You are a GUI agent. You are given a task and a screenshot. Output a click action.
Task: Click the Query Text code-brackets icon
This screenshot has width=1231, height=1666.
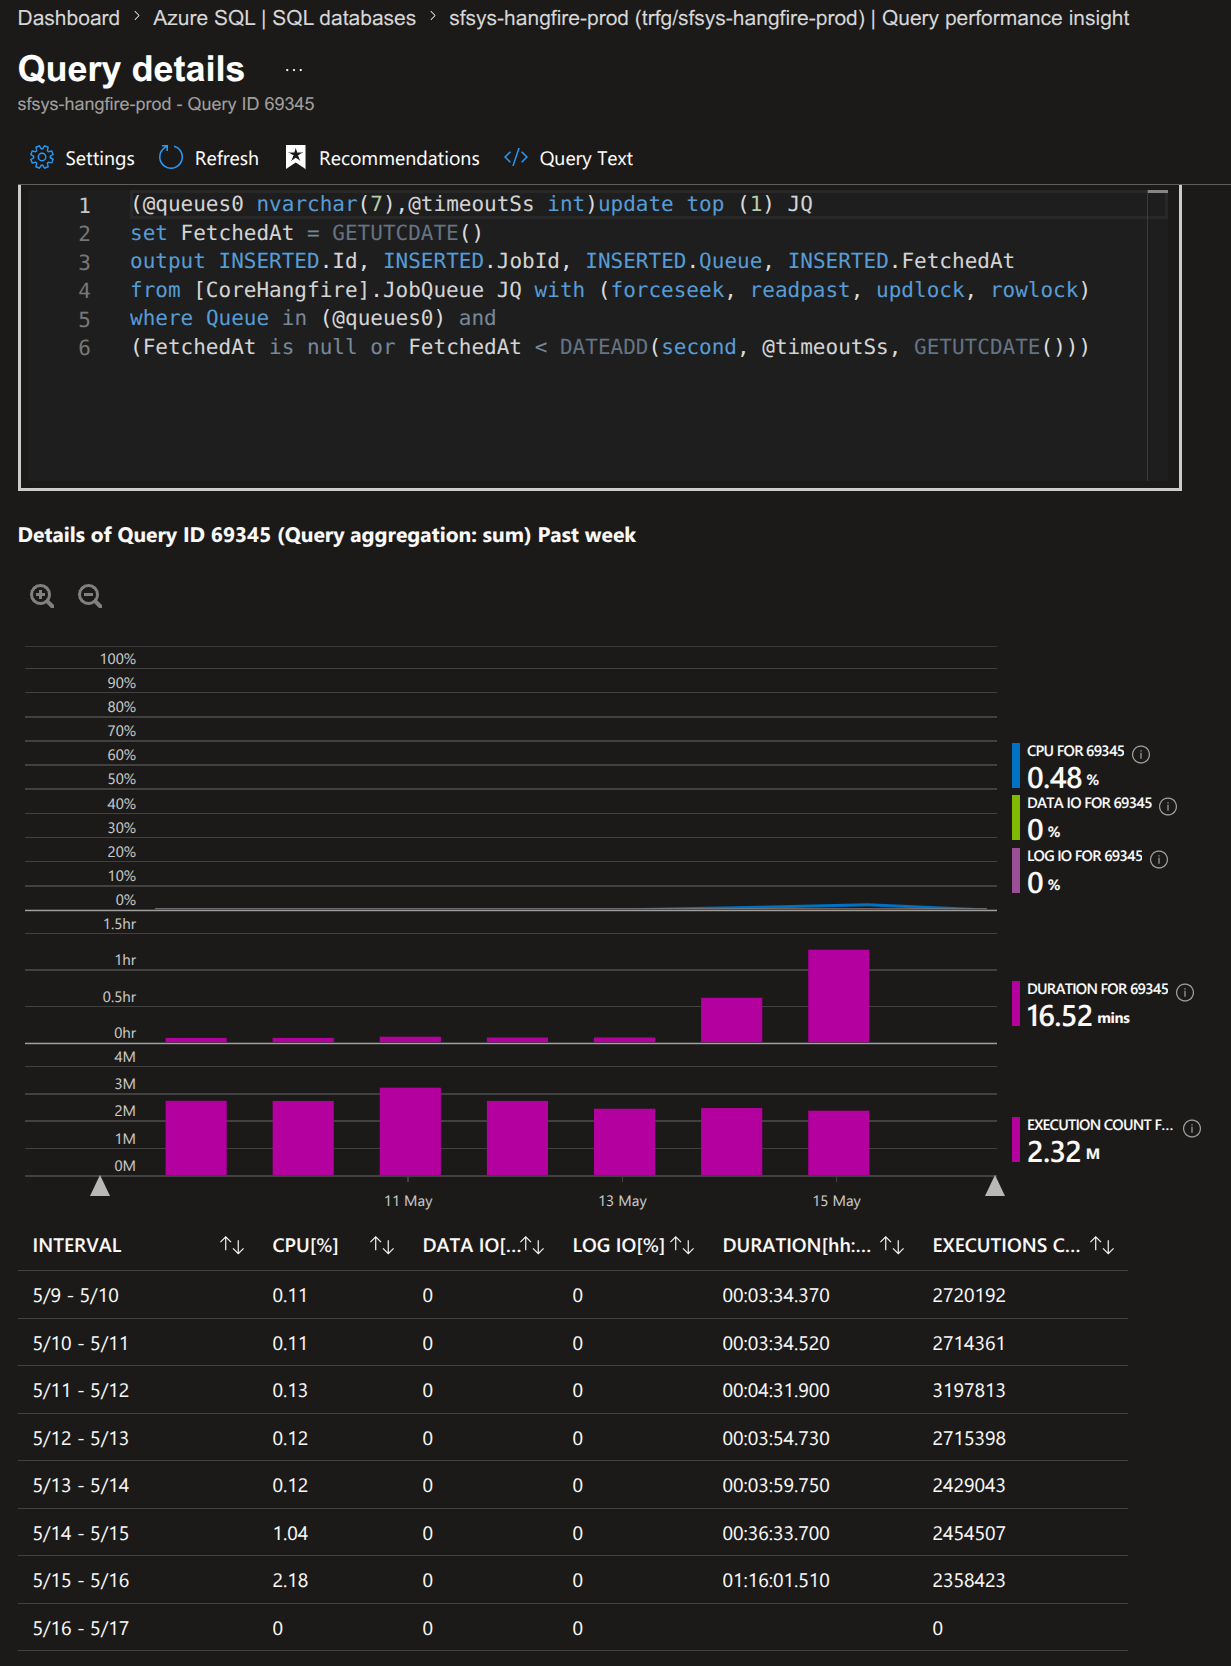(516, 158)
